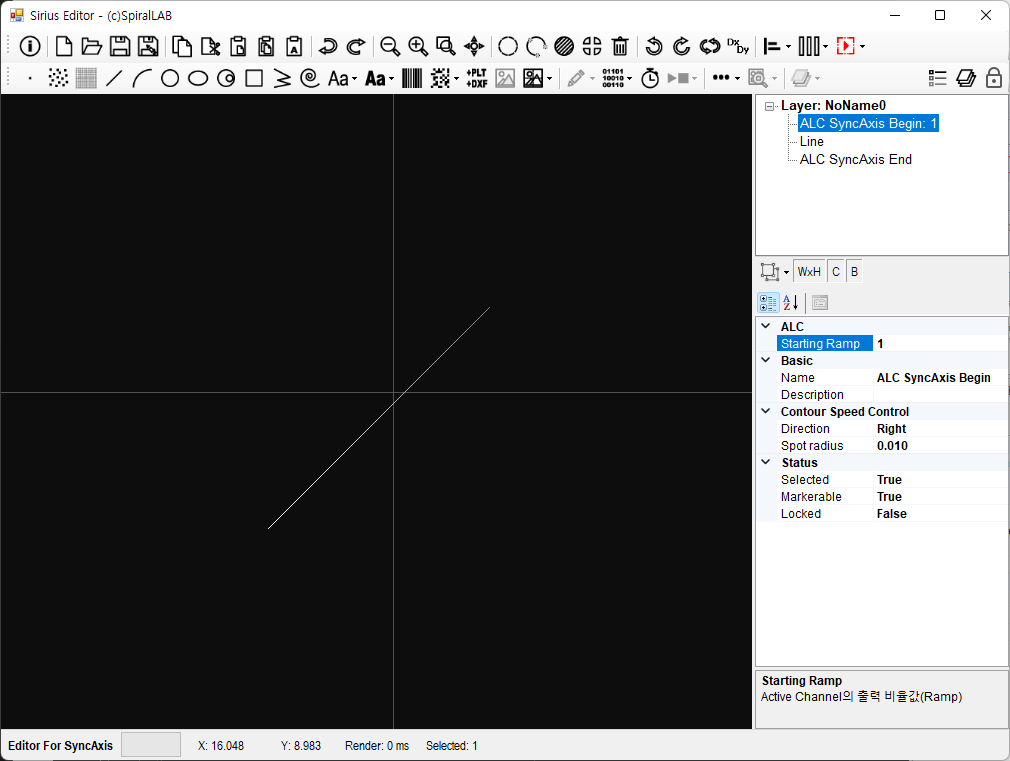Click the Pan move arrows icon

474,46
